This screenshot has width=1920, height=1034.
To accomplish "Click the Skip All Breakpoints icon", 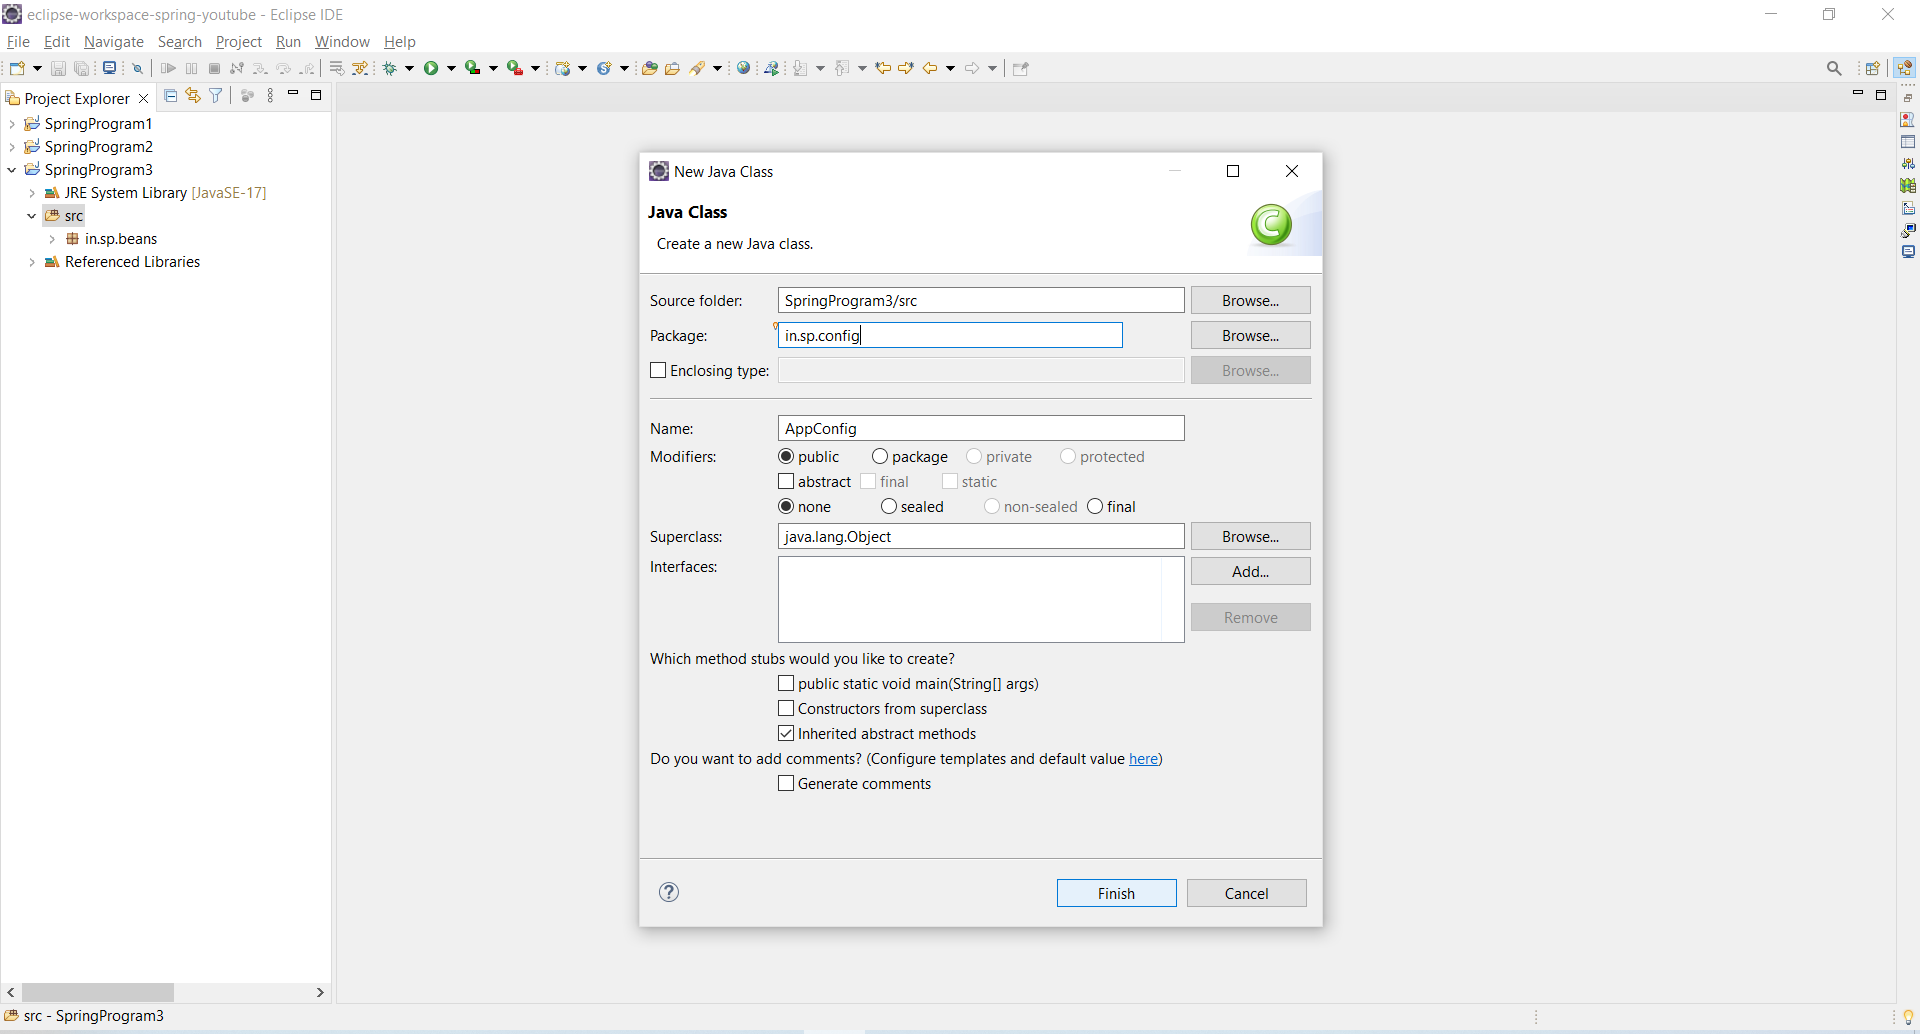I will tap(138, 68).
